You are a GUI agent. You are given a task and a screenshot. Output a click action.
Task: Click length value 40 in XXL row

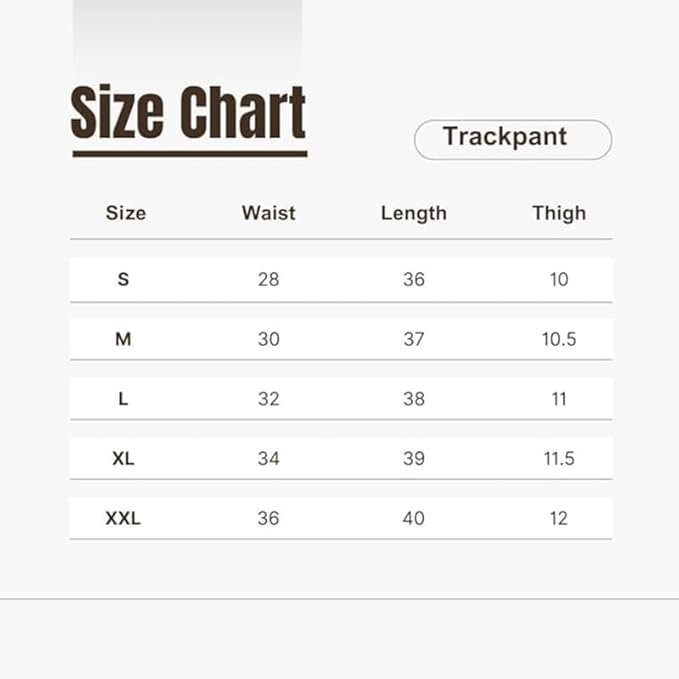click(x=414, y=518)
